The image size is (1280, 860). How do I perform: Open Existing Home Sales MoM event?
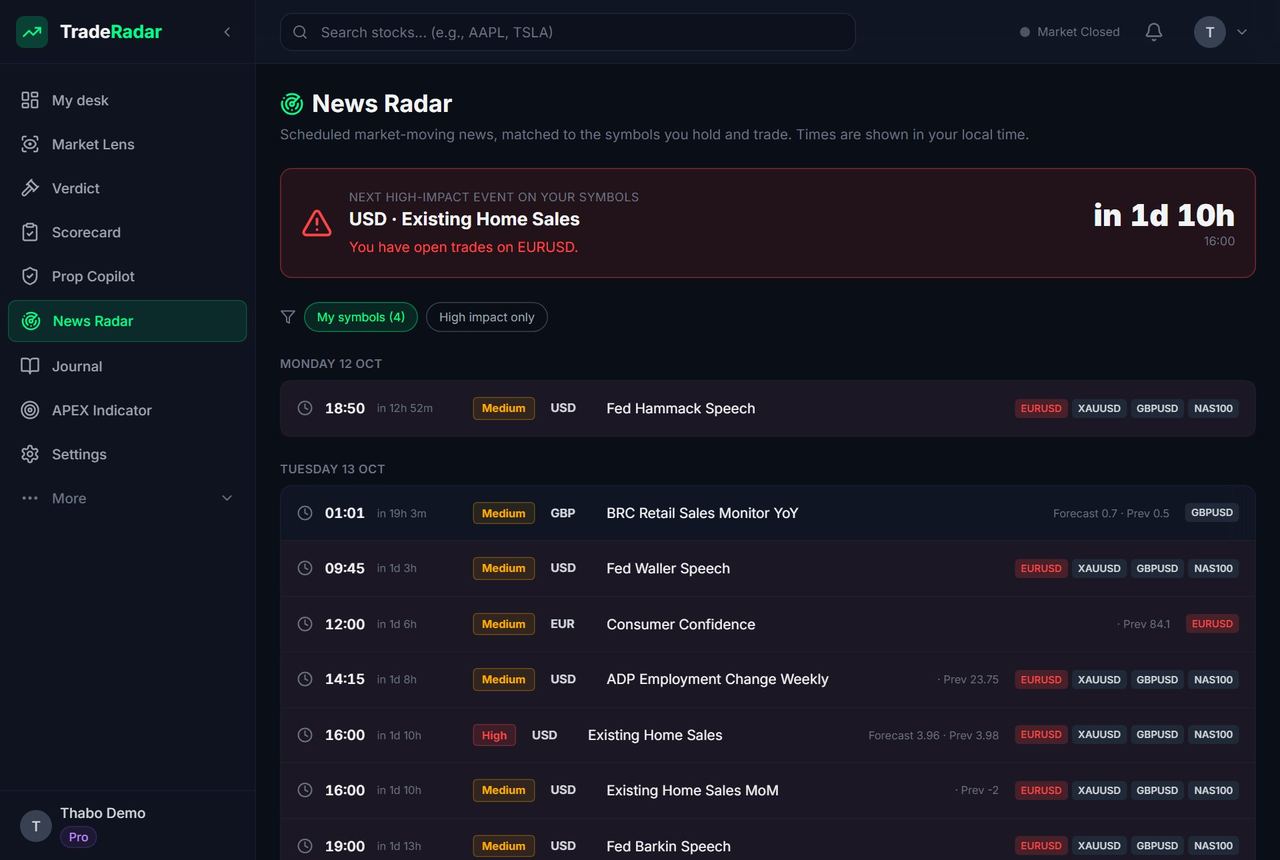click(x=768, y=790)
